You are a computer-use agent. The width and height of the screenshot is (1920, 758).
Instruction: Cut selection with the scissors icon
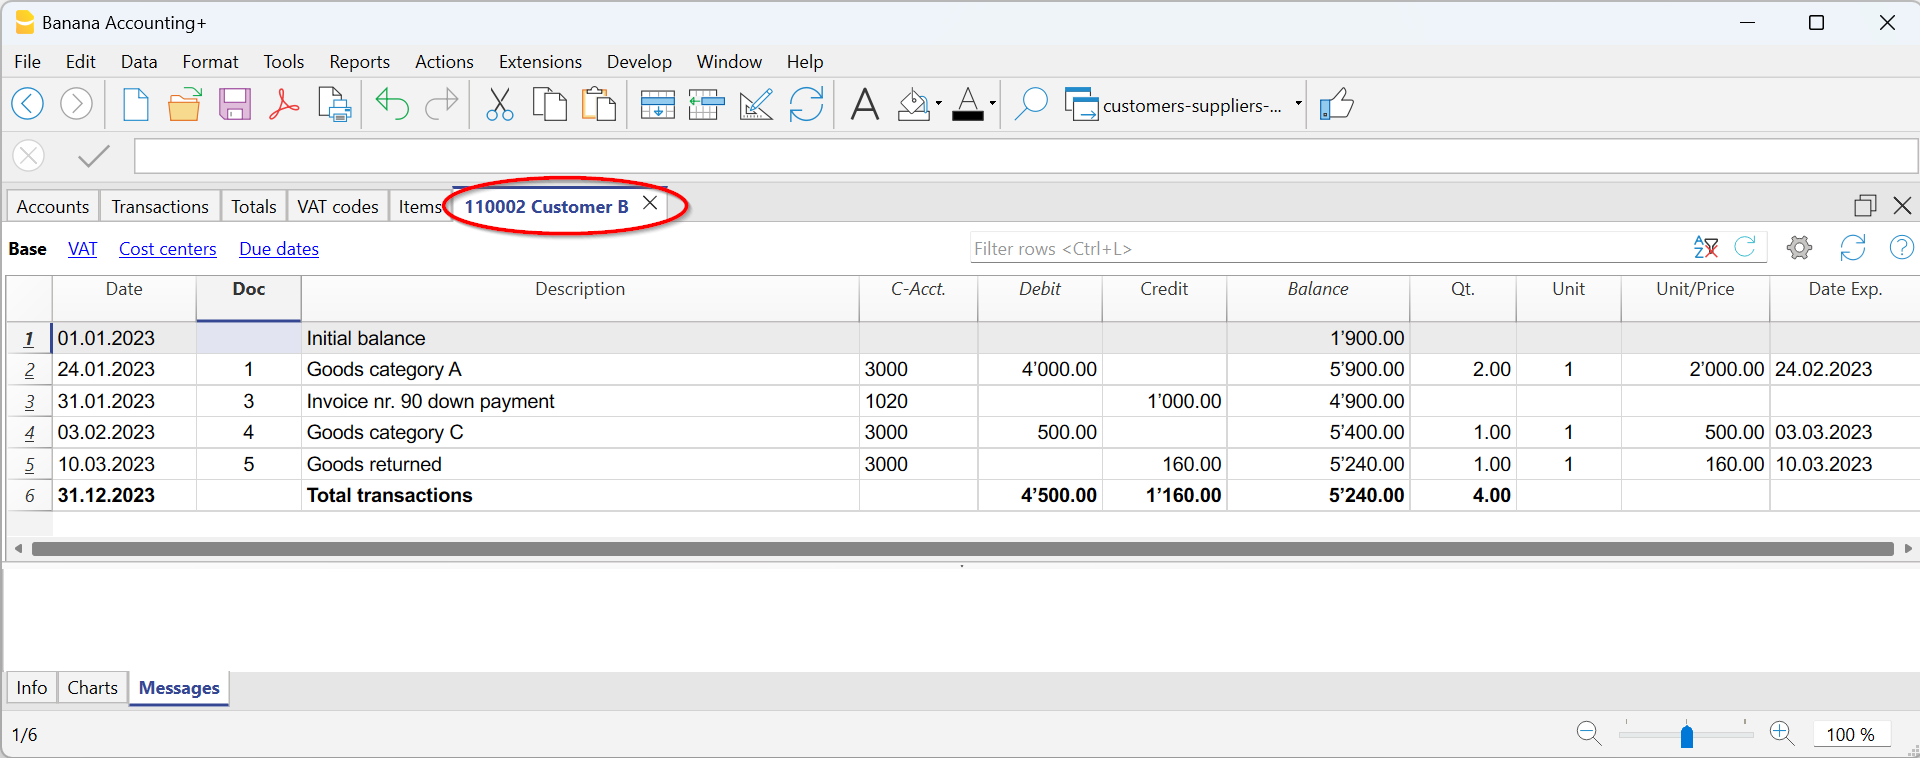coord(499,104)
